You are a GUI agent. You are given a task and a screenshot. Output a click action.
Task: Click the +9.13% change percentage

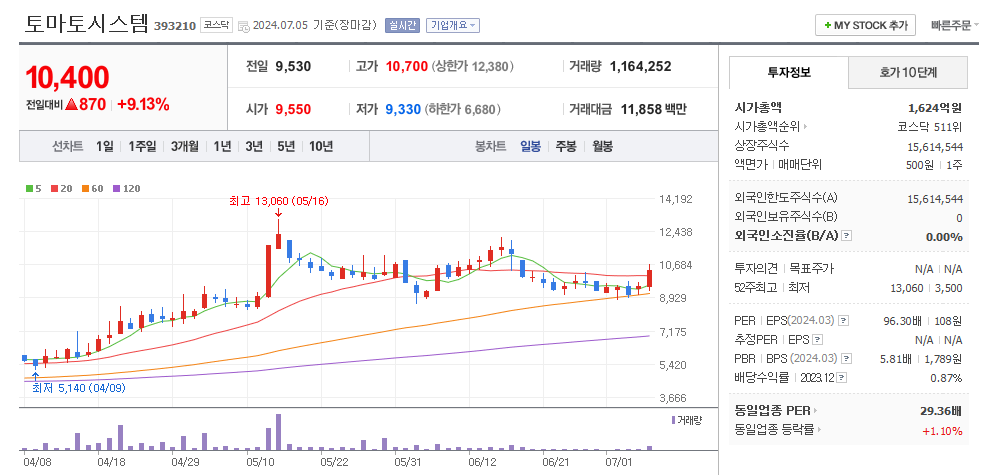click(x=143, y=105)
